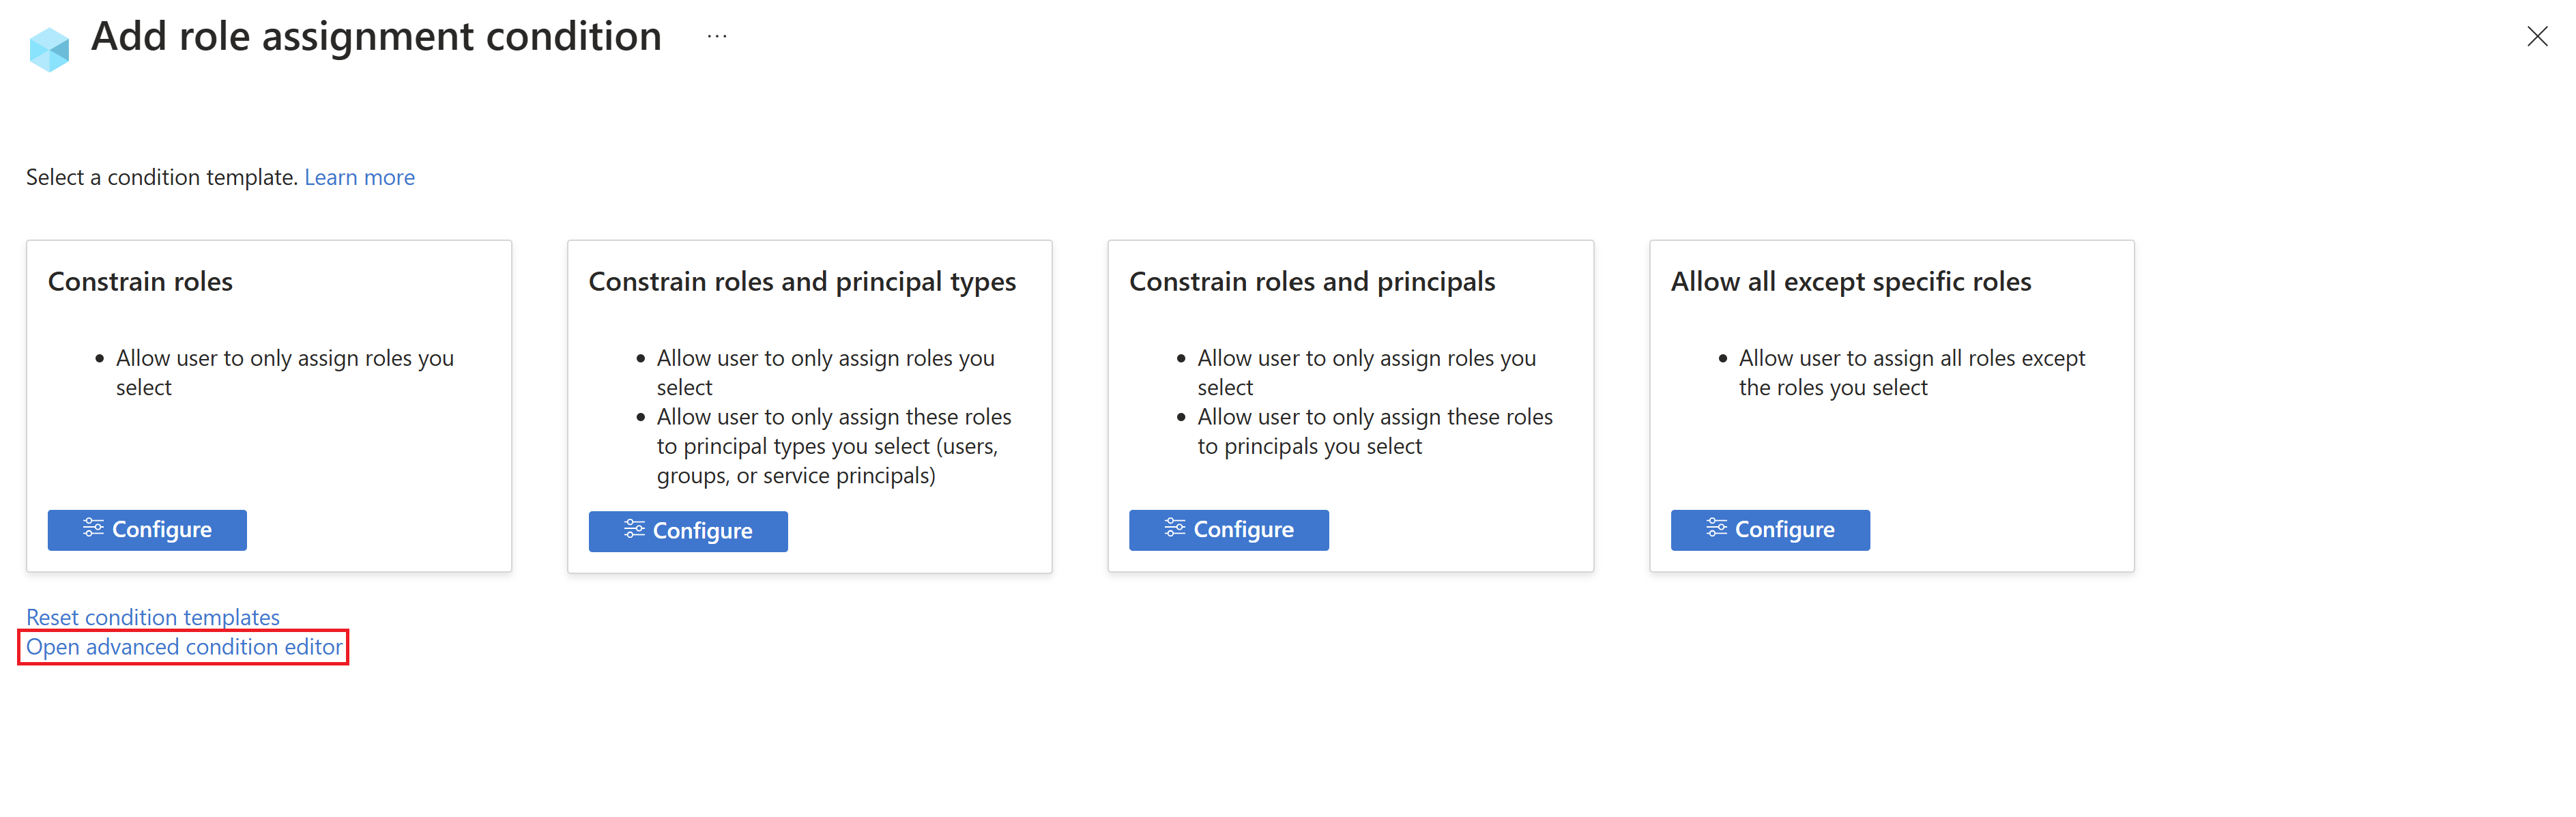This screenshot has width=2576, height=817.
Task: Configure the Constrain roles template
Action: tap(147, 530)
